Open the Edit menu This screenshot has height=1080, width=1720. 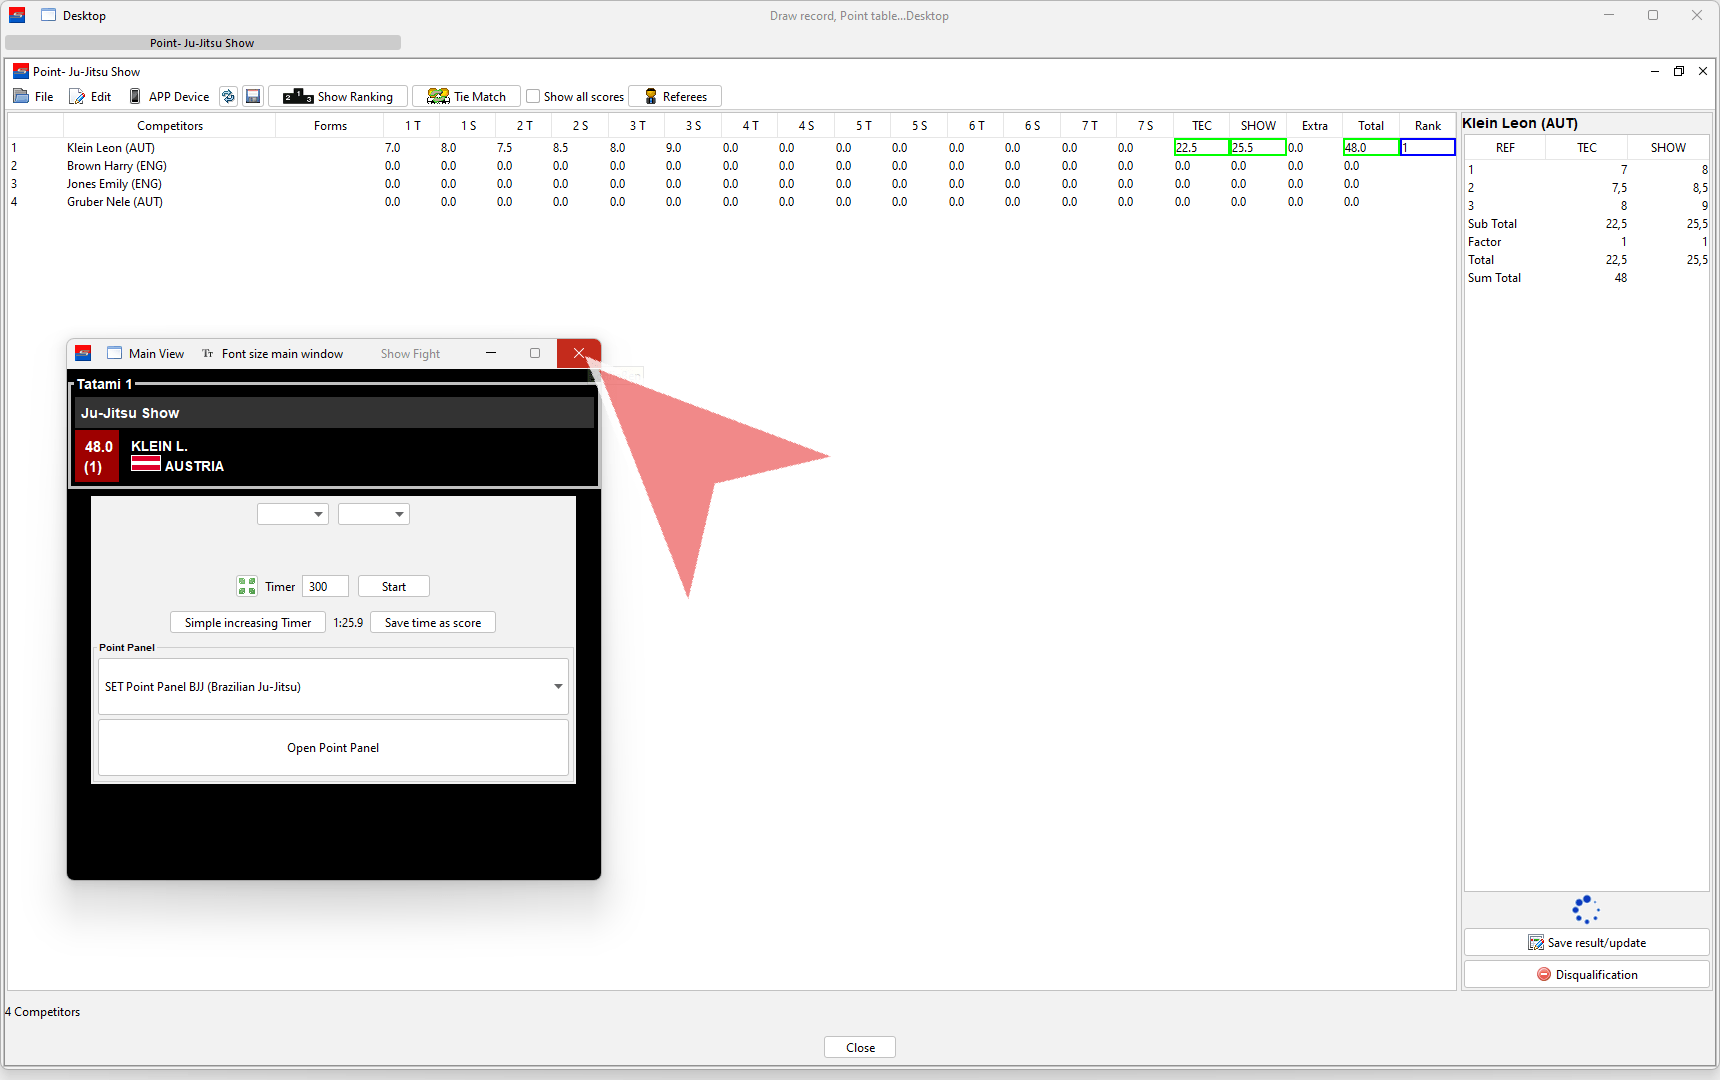pos(90,97)
